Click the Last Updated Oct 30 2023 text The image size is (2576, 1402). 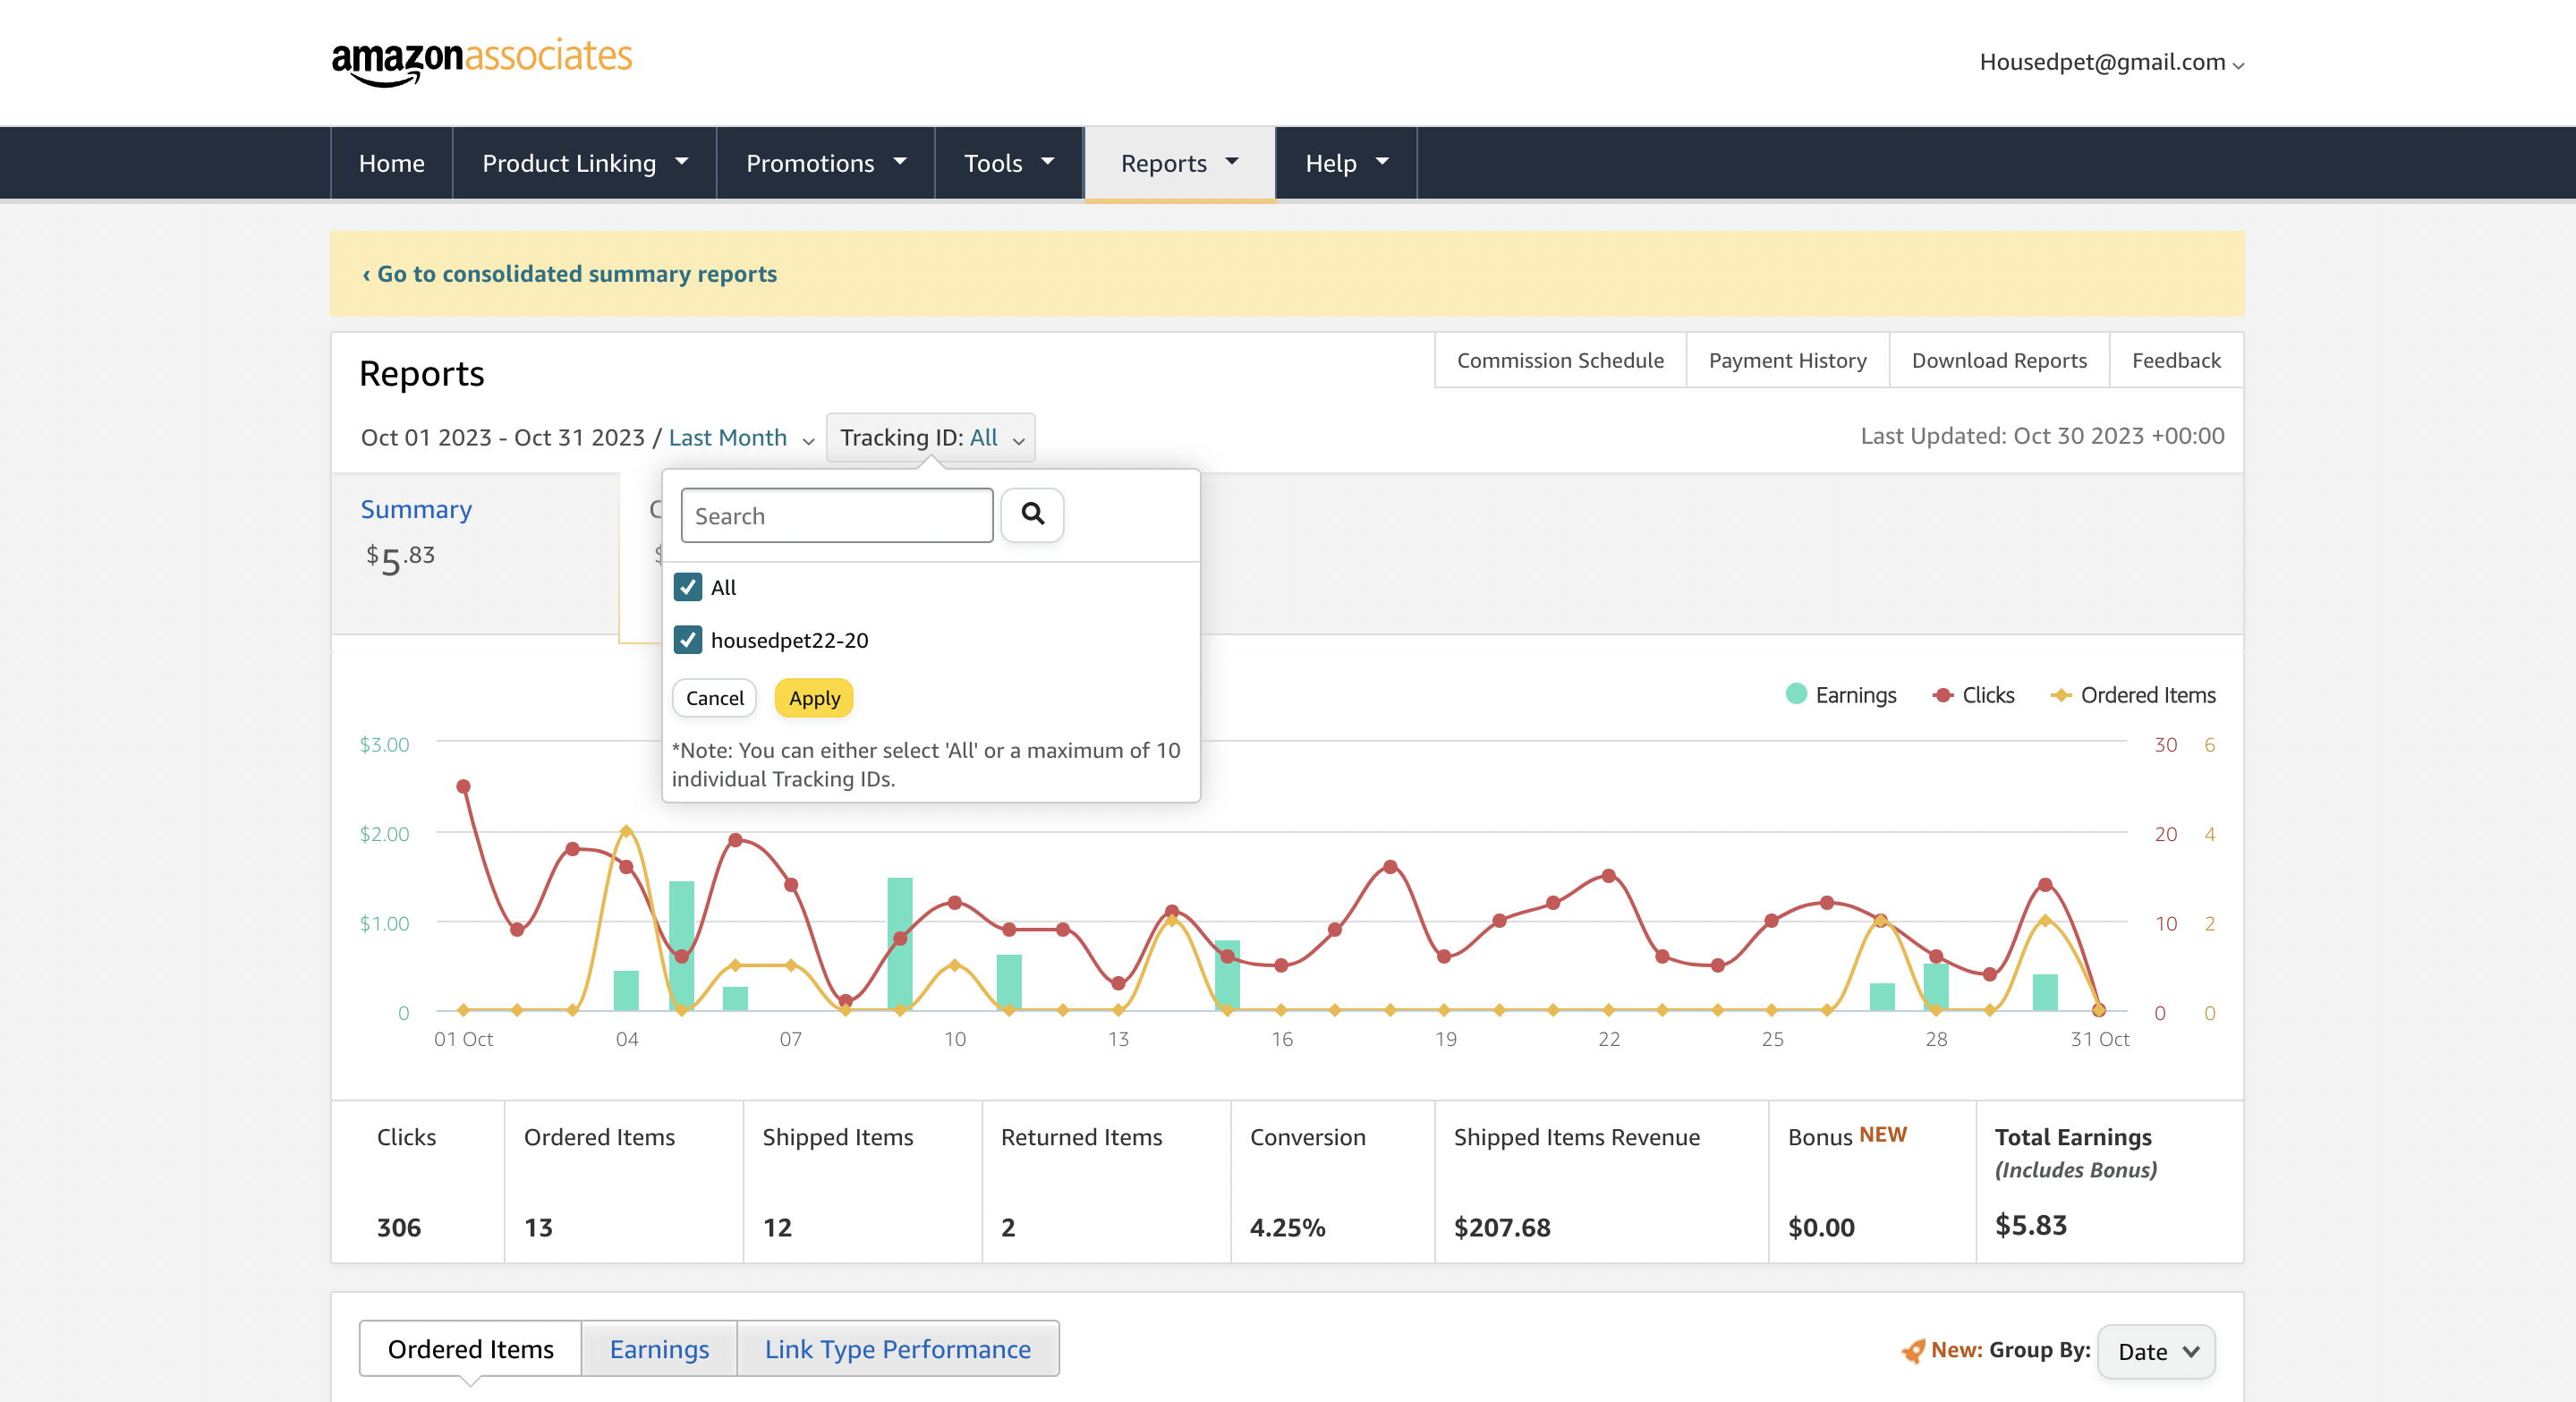(2043, 436)
